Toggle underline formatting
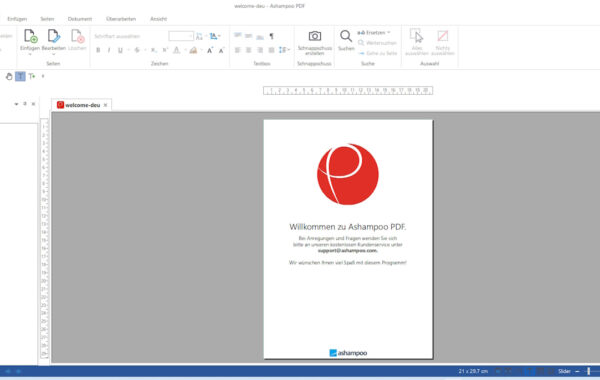Screen dimensions: 600x380 120,50
